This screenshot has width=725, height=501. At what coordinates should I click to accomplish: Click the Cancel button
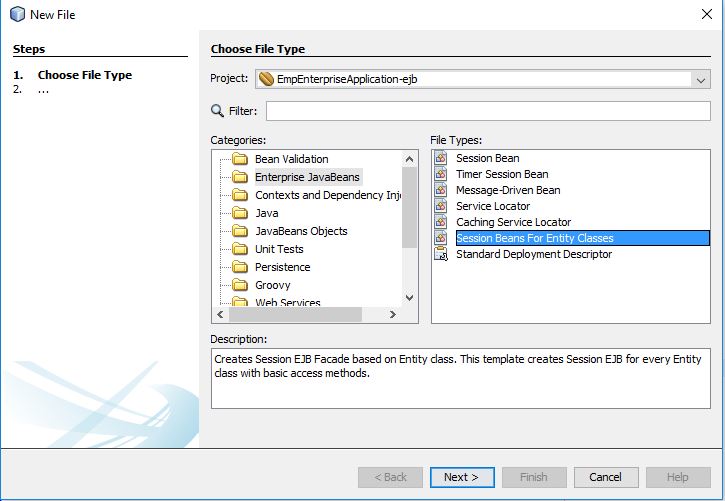coord(606,477)
